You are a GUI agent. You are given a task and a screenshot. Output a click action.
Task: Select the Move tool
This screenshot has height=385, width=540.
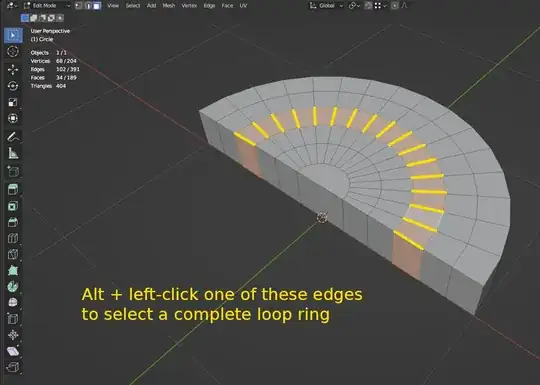coord(13,70)
